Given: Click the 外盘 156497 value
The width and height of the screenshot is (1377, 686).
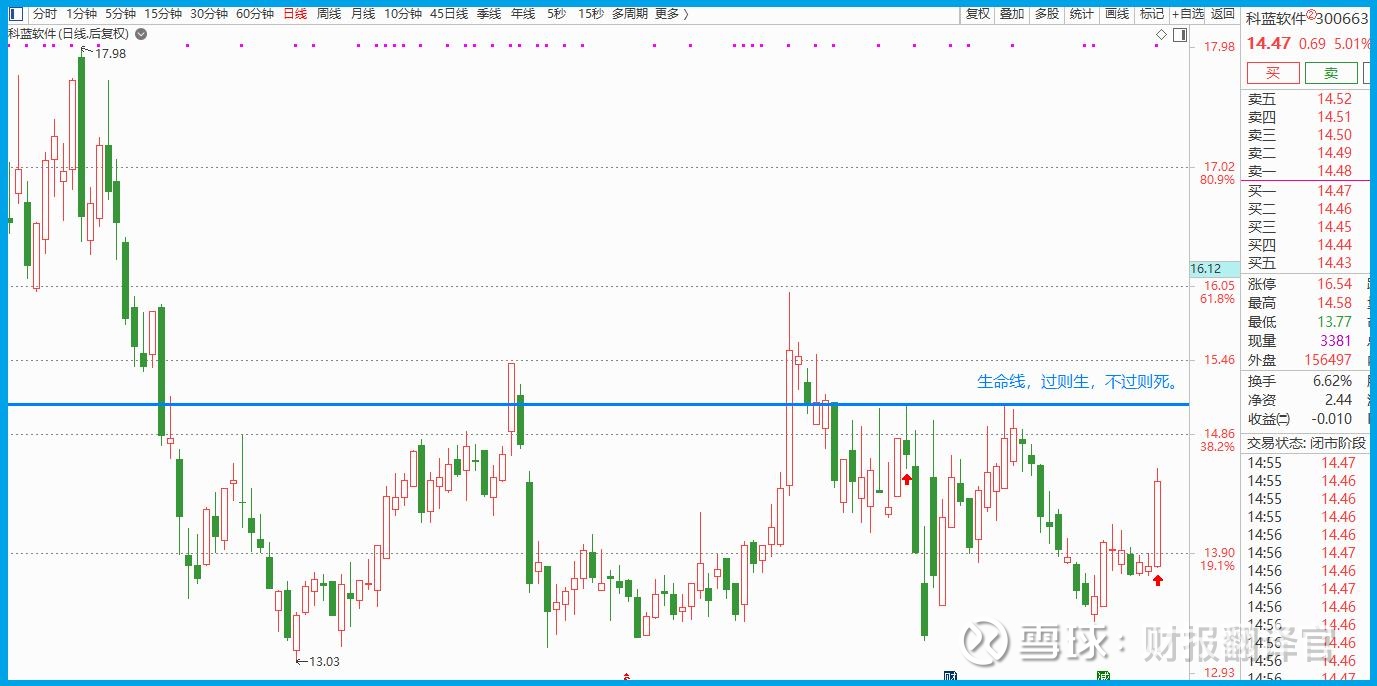Looking at the screenshot, I should (1328, 360).
